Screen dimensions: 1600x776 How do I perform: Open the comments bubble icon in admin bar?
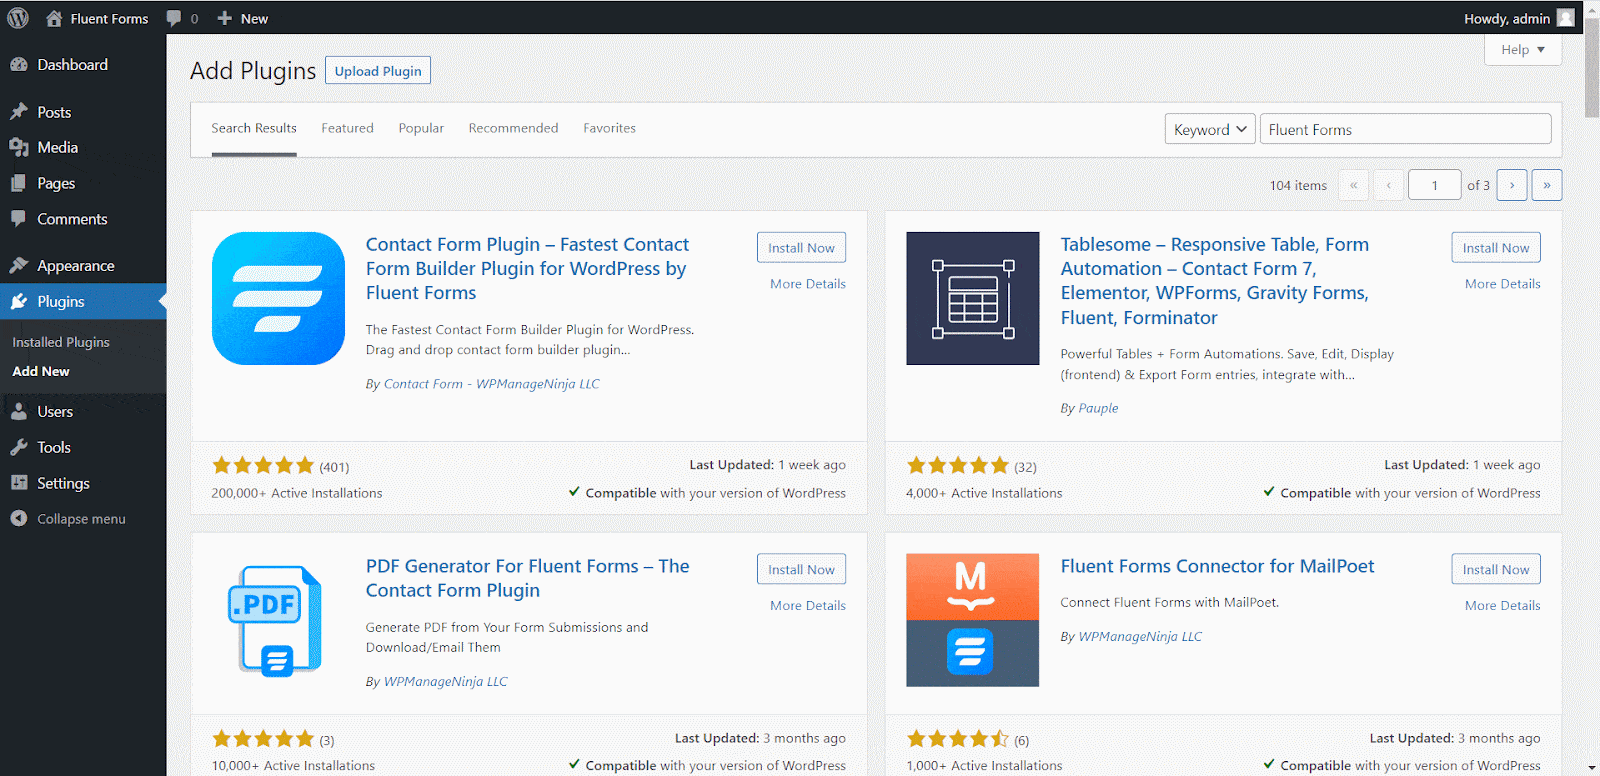click(x=174, y=18)
